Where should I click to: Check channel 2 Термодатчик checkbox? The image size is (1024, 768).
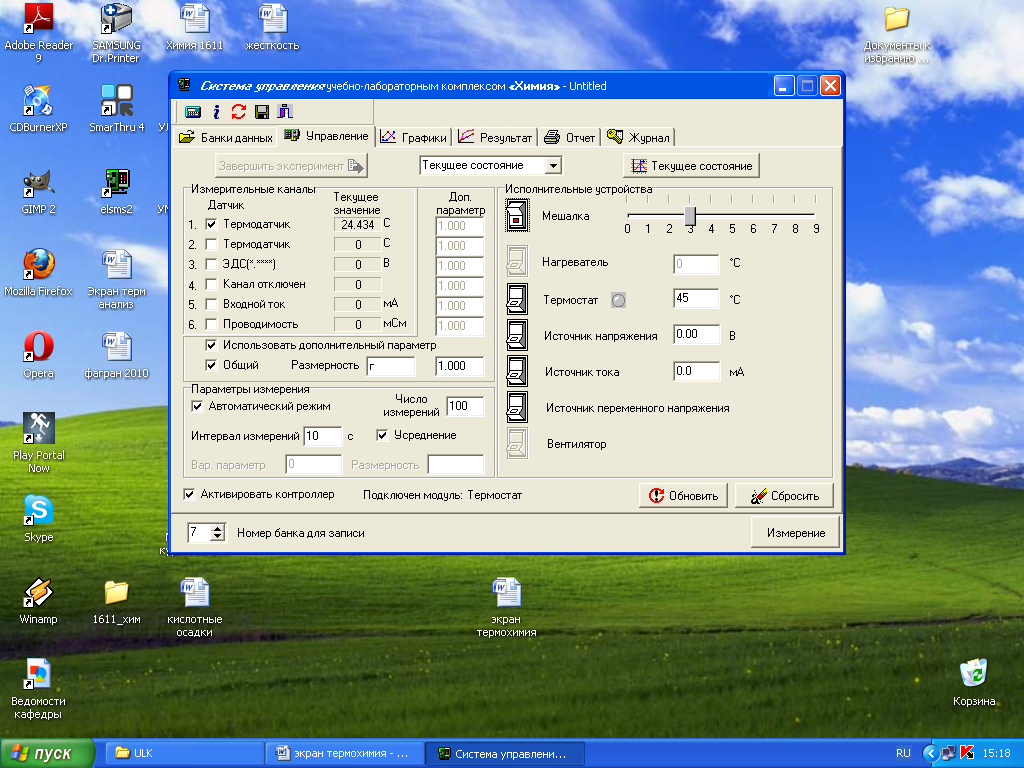point(211,244)
